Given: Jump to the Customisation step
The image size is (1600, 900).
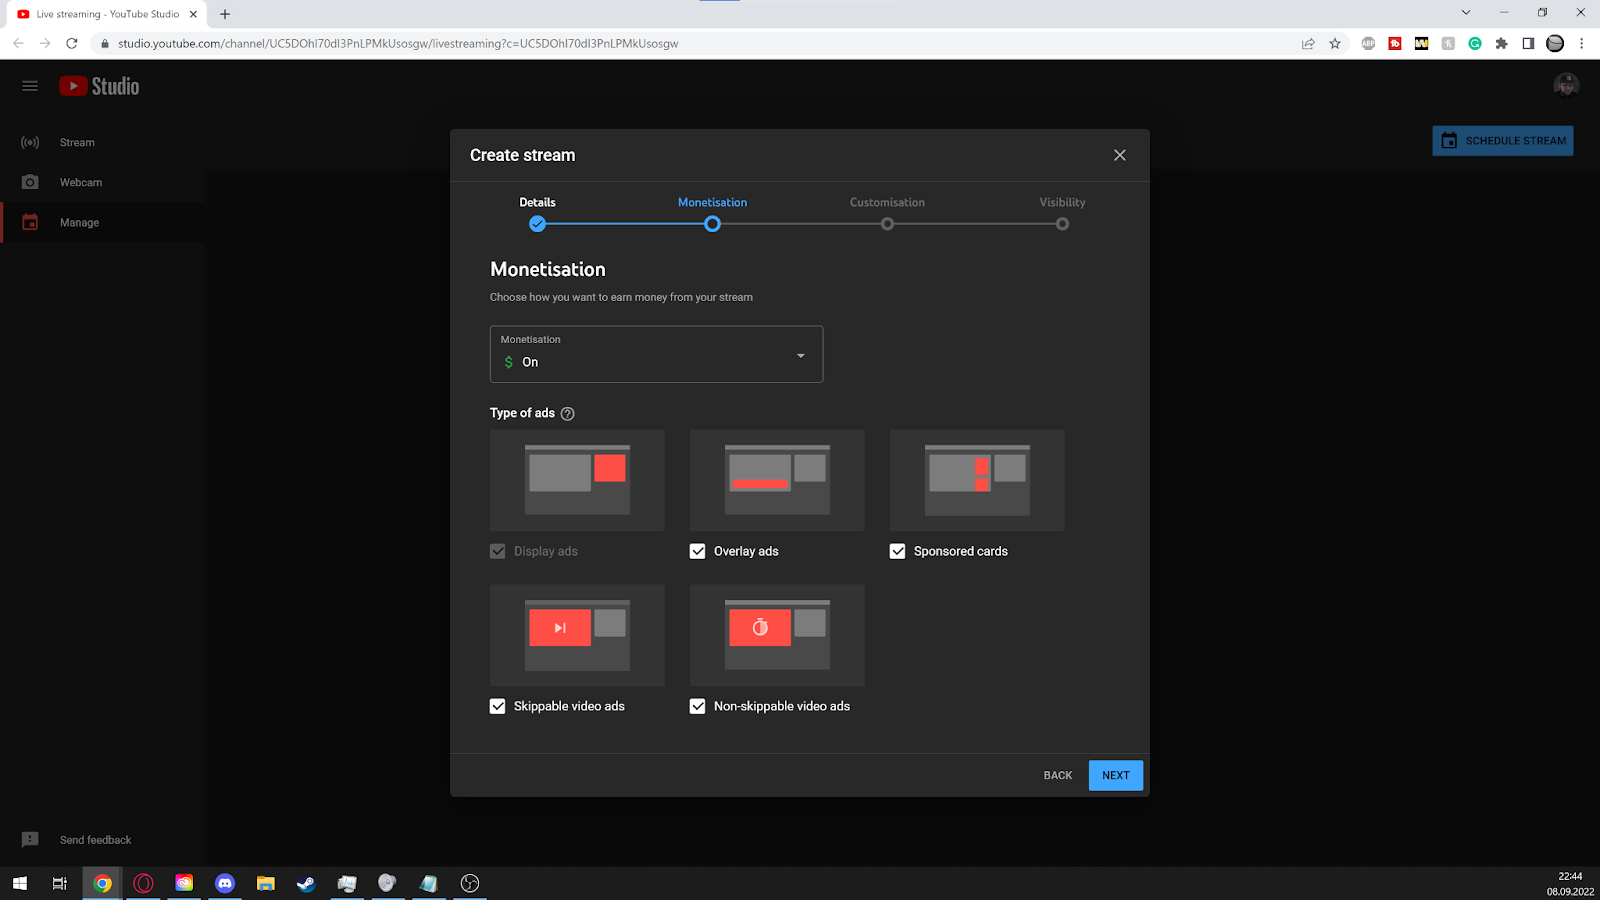Looking at the screenshot, I should 887,212.
